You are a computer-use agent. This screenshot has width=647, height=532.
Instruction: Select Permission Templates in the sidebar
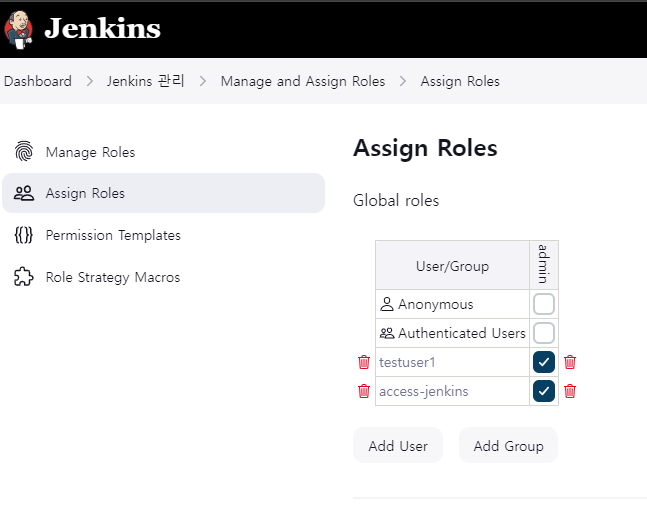click(x=113, y=235)
